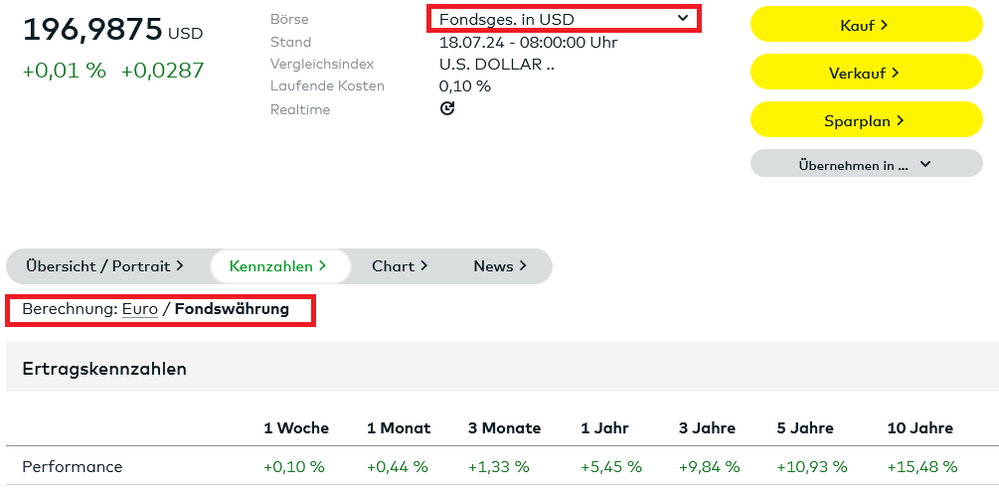Image resolution: width=999 pixels, height=492 pixels.
Task: Open the News tab
Action: click(x=500, y=266)
